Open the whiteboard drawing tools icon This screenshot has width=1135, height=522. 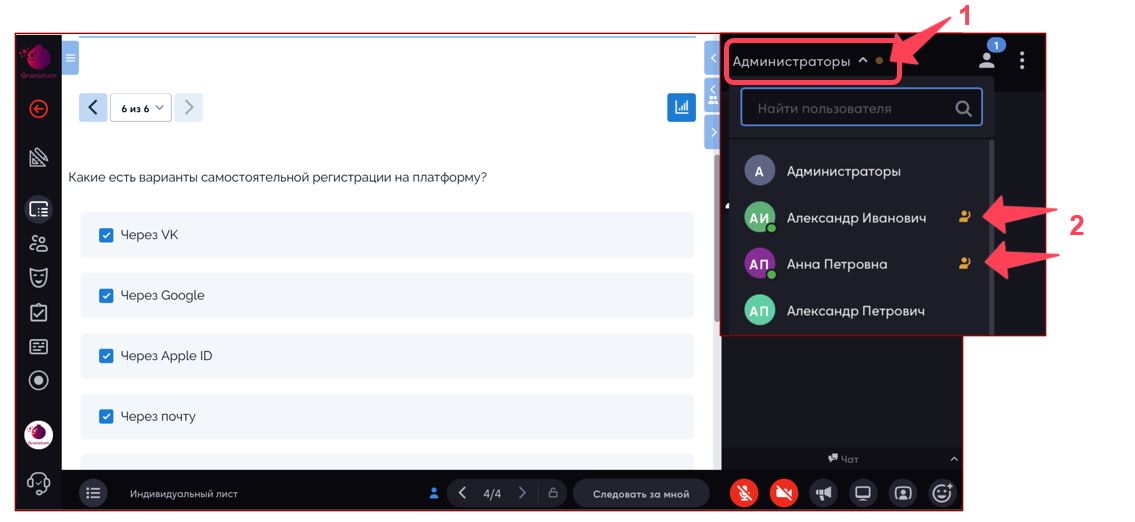point(38,157)
